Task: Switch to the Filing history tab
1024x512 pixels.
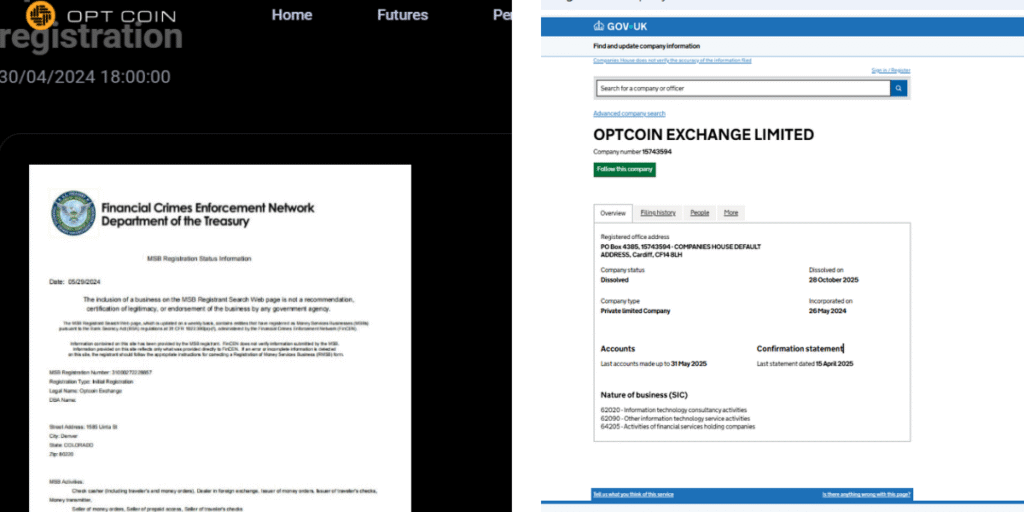Action: 658,213
